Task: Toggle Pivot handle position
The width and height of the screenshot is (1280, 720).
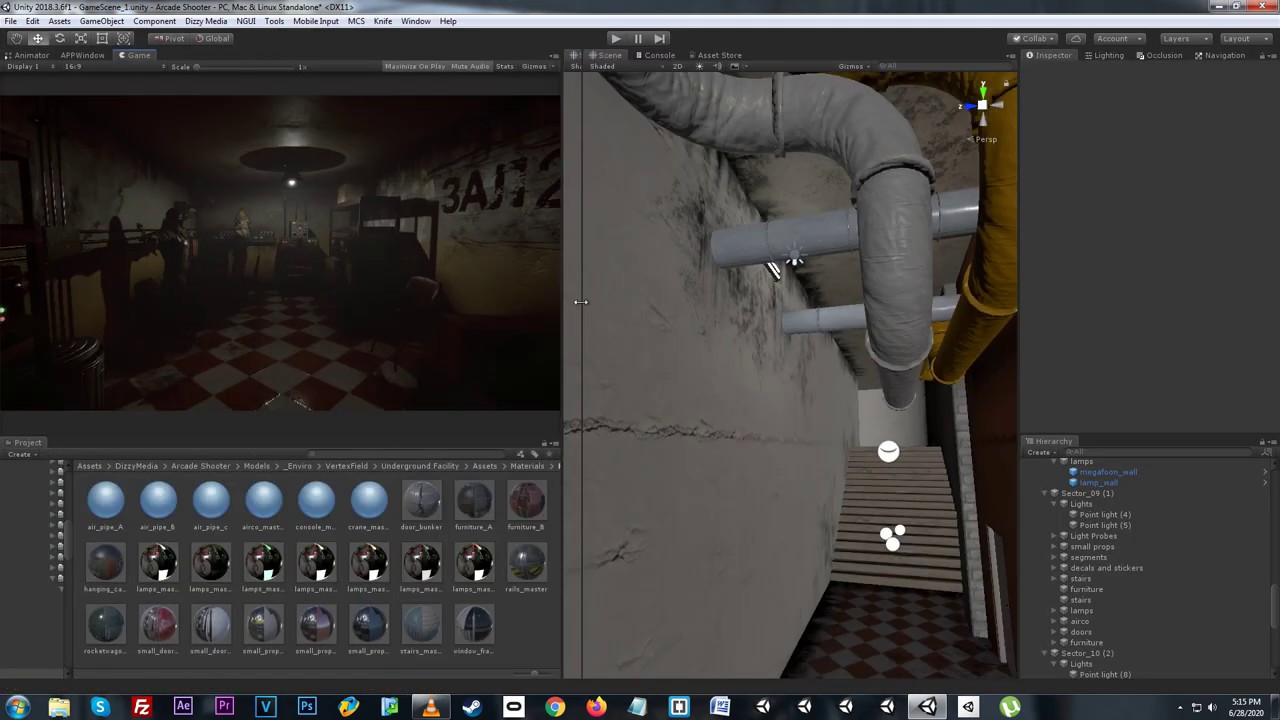Action: point(170,38)
